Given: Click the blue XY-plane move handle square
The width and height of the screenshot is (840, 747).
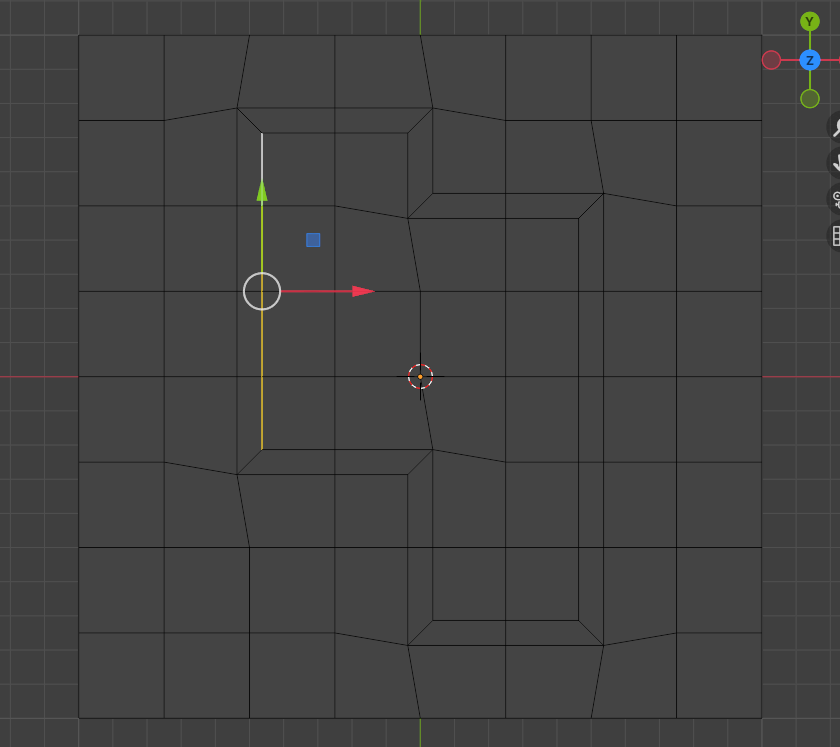Looking at the screenshot, I should tap(313, 240).
